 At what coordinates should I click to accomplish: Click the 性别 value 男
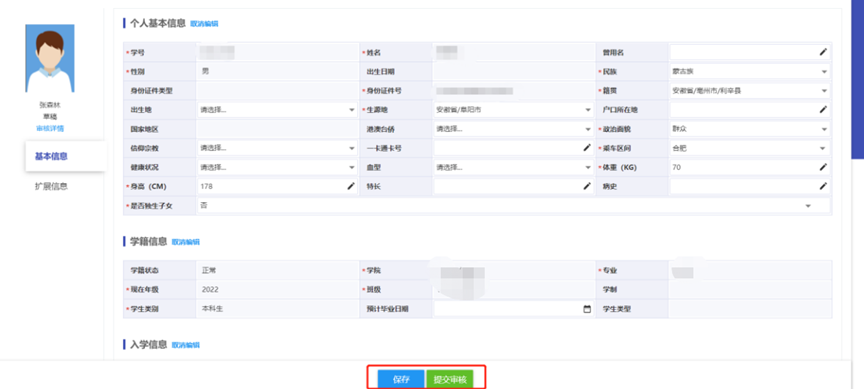pos(205,71)
